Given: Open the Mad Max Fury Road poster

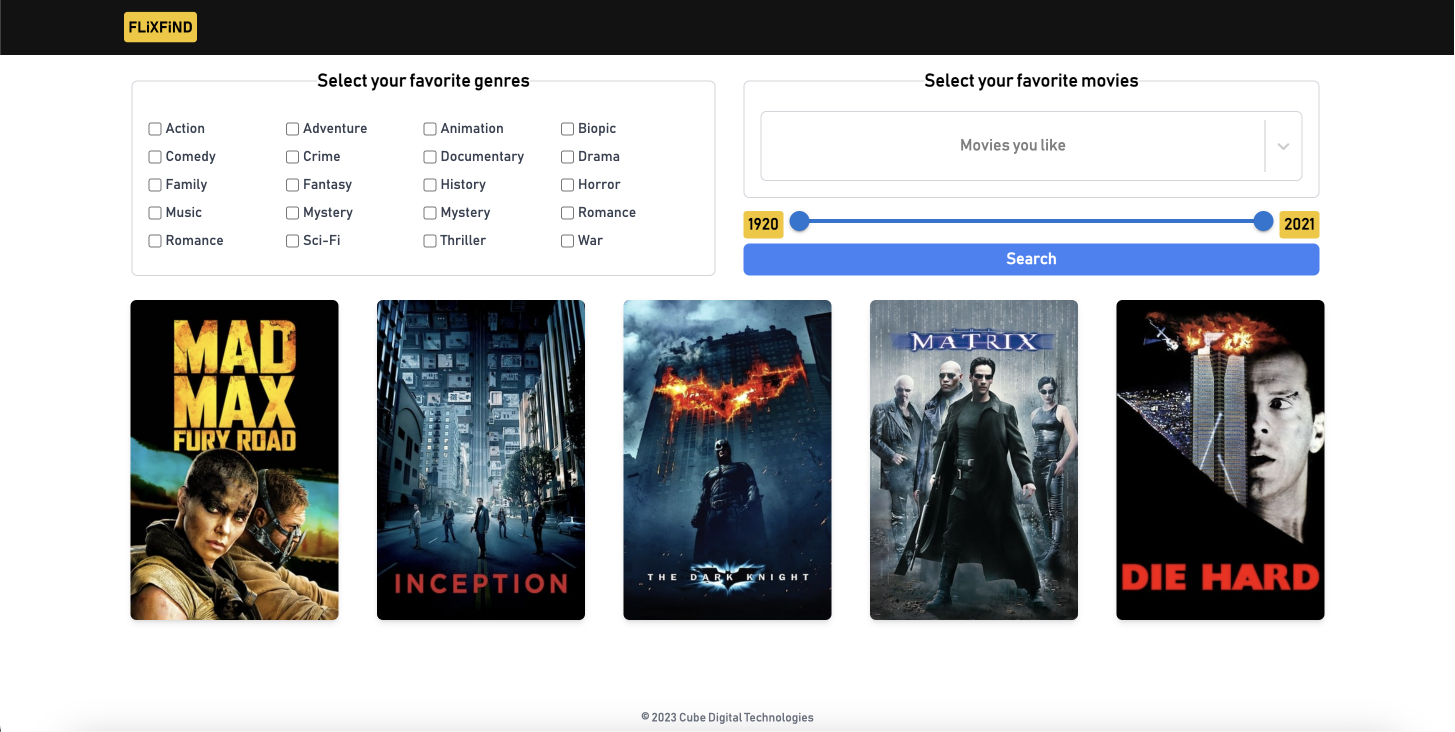Looking at the screenshot, I should pos(234,460).
